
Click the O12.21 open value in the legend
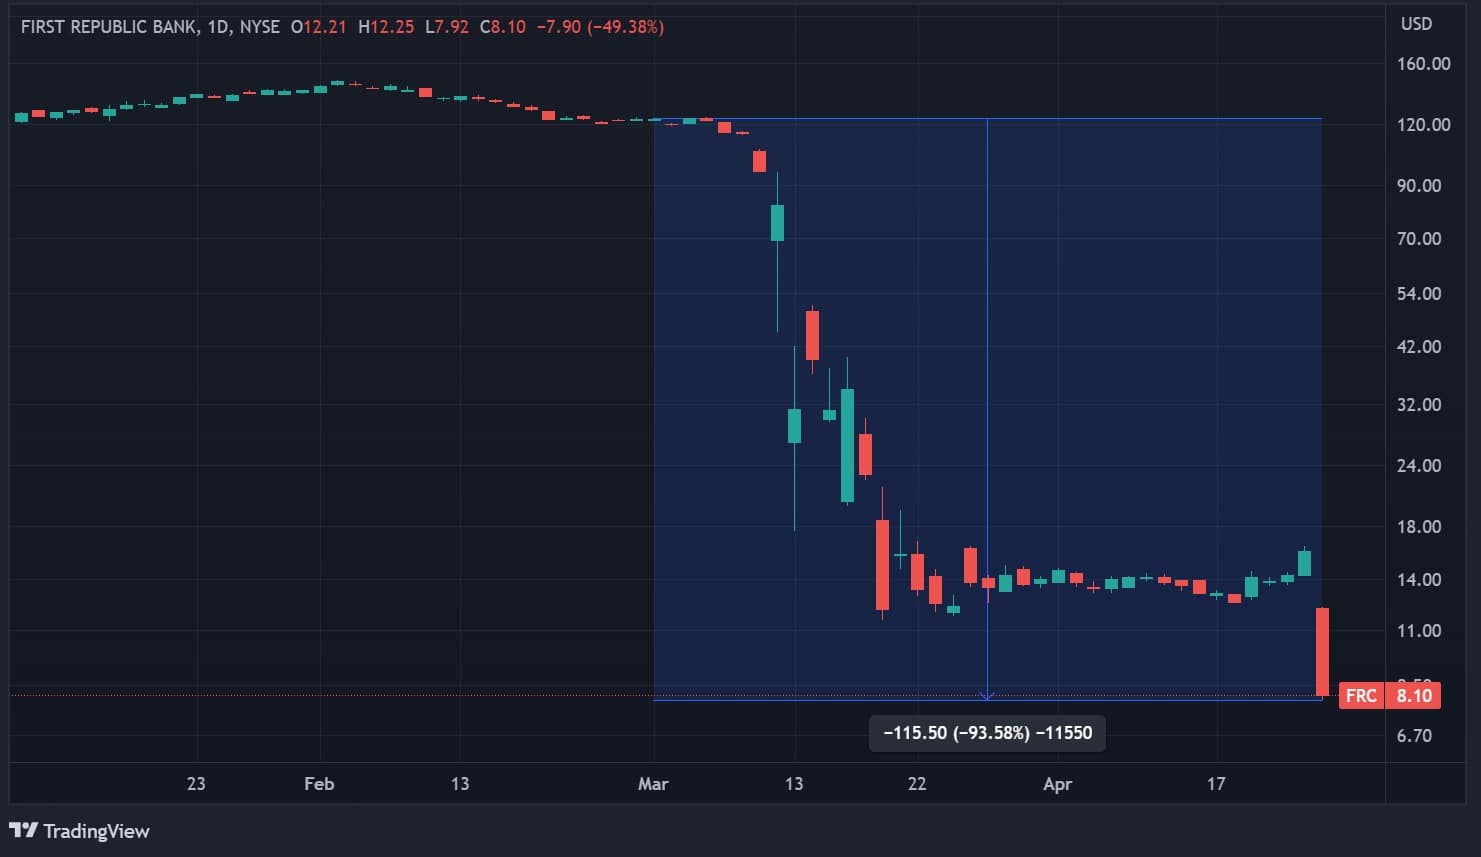pyautogui.click(x=319, y=27)
